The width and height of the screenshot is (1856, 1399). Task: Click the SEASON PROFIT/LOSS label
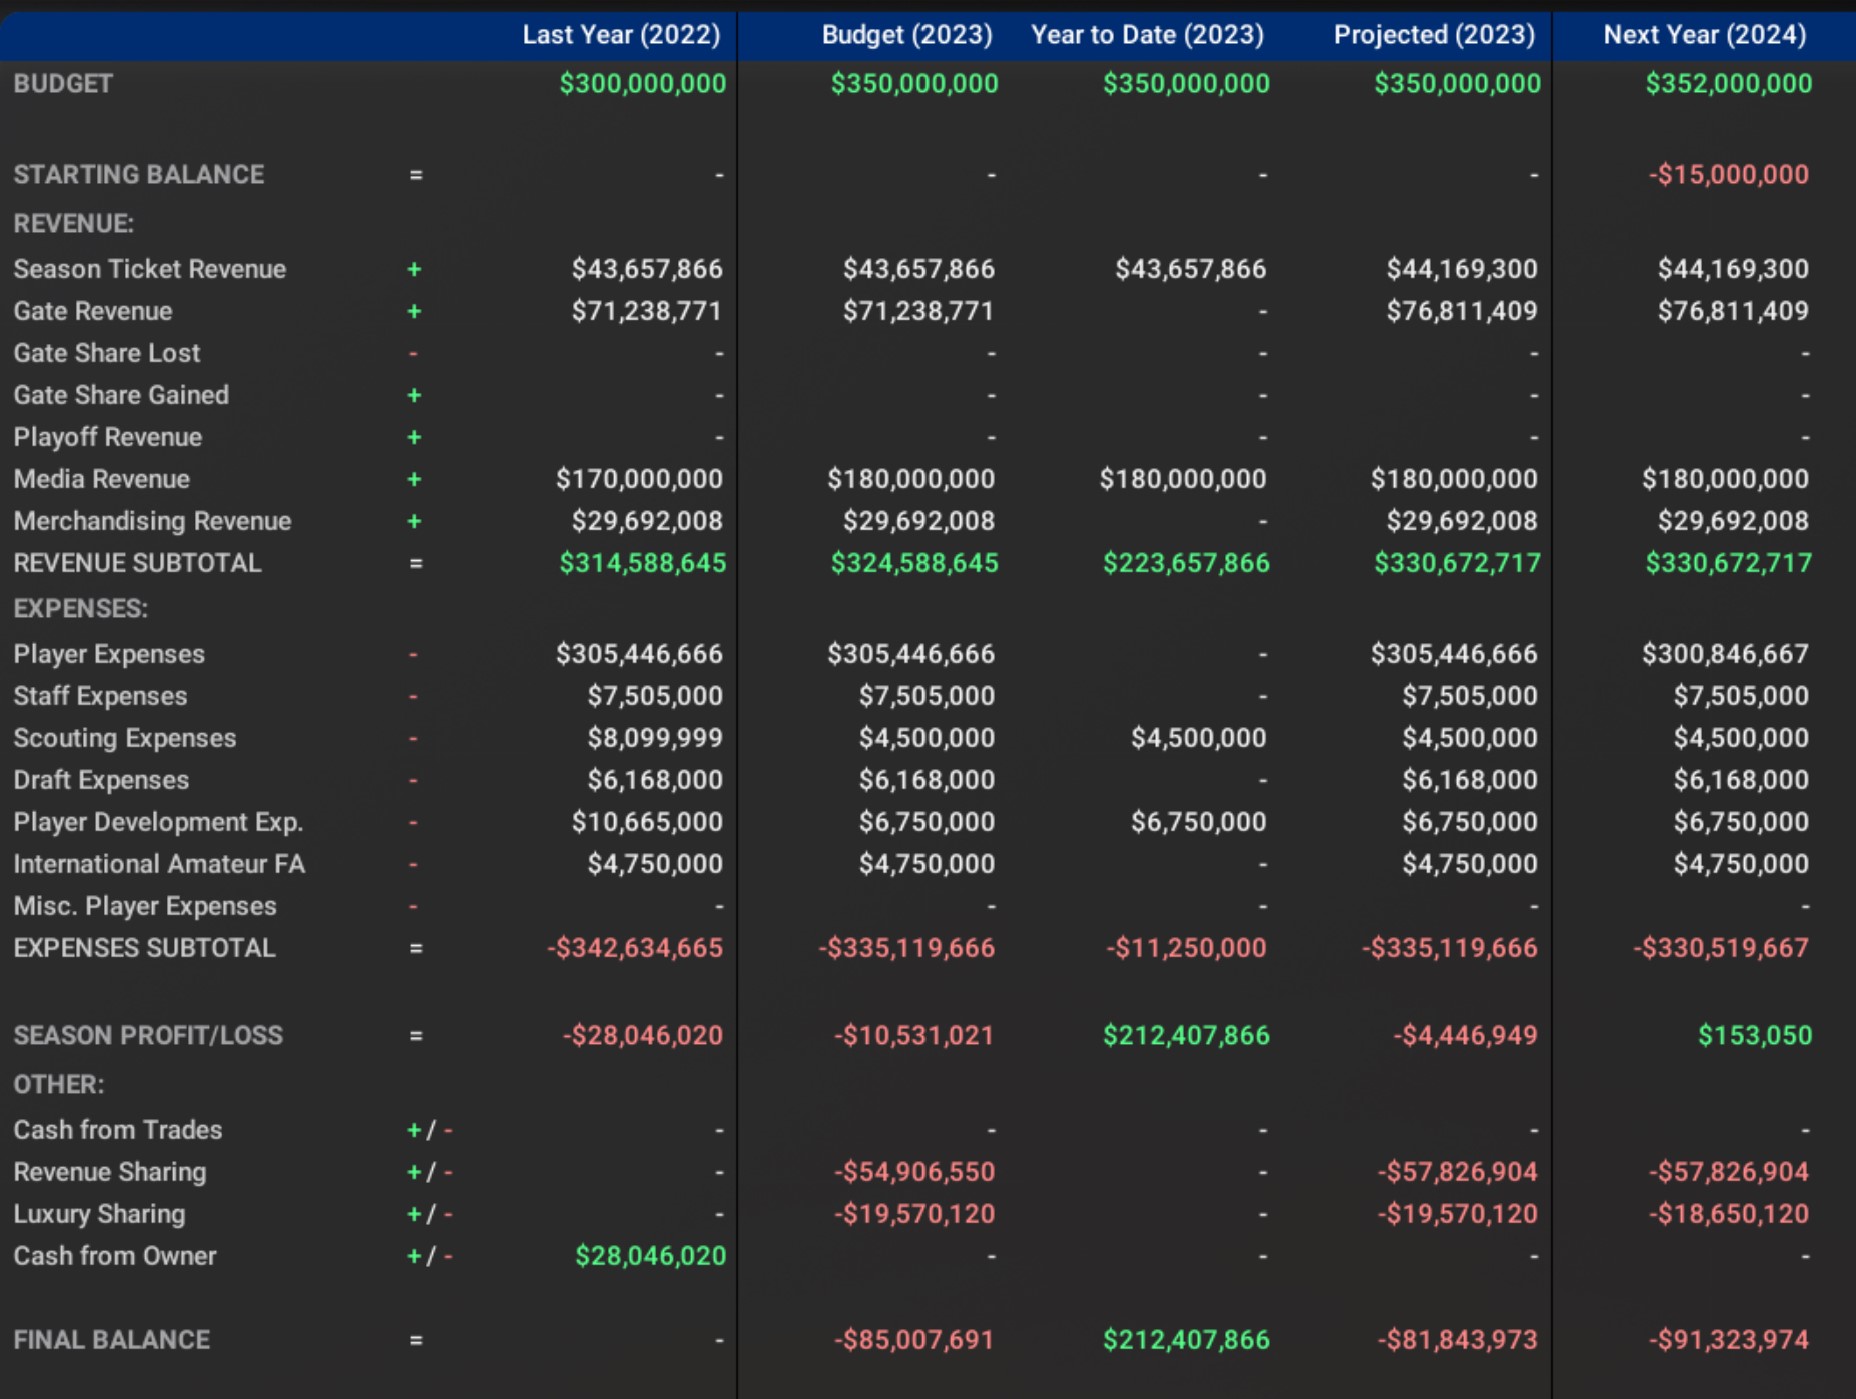coord(148,1035)
